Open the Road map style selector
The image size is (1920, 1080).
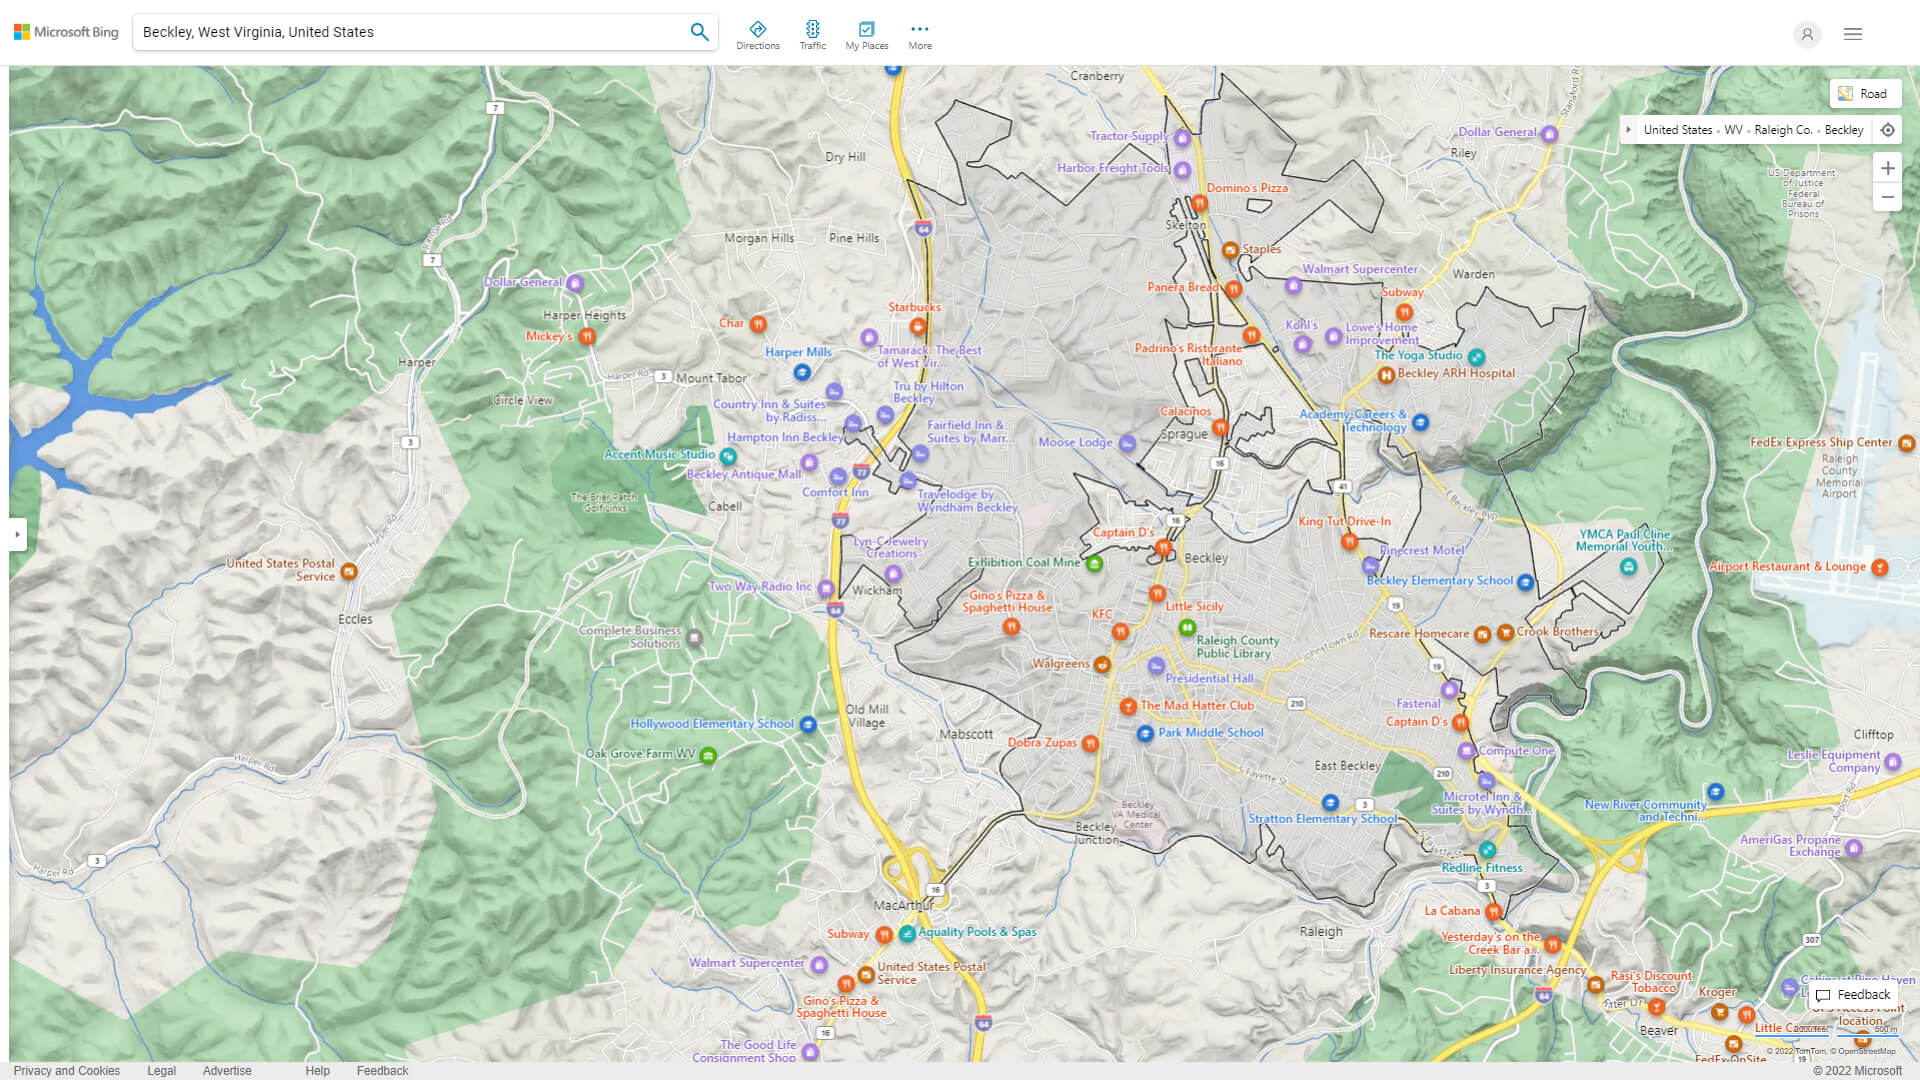(x=1865, y=93)
